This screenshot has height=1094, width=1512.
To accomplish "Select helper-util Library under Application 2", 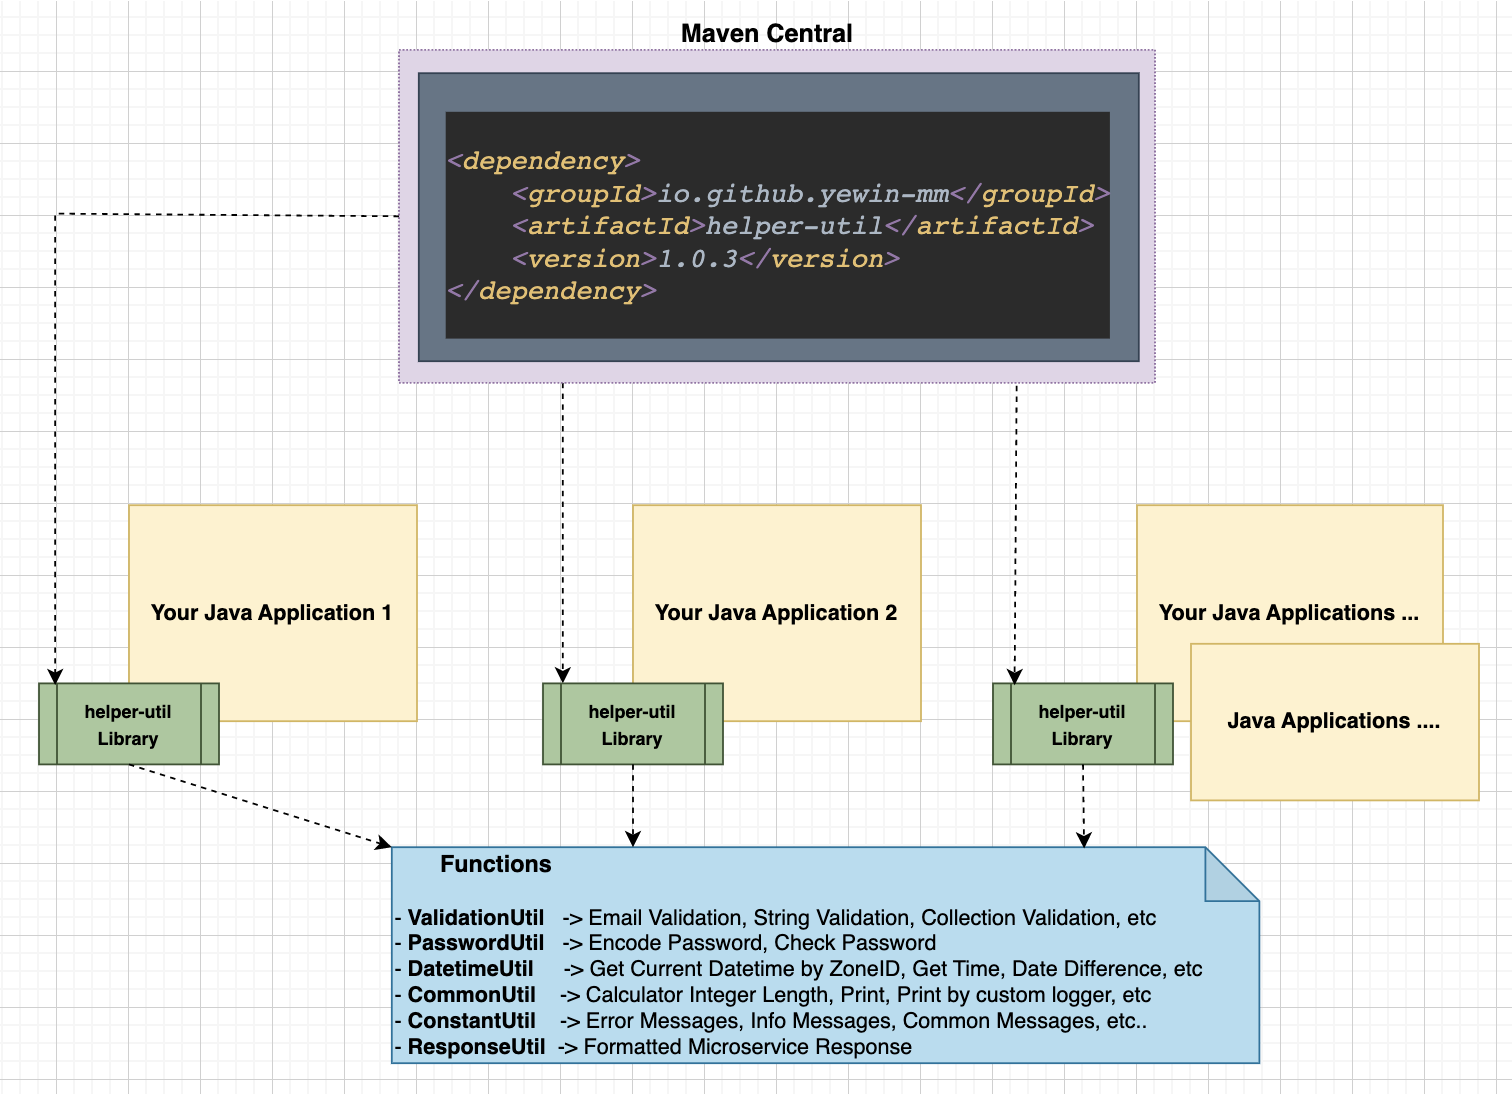I will tap(632, 724).
